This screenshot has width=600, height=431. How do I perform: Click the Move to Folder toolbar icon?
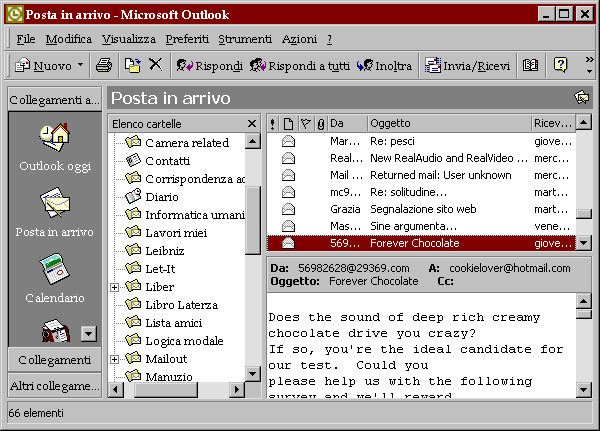click(x=132, y=66)
